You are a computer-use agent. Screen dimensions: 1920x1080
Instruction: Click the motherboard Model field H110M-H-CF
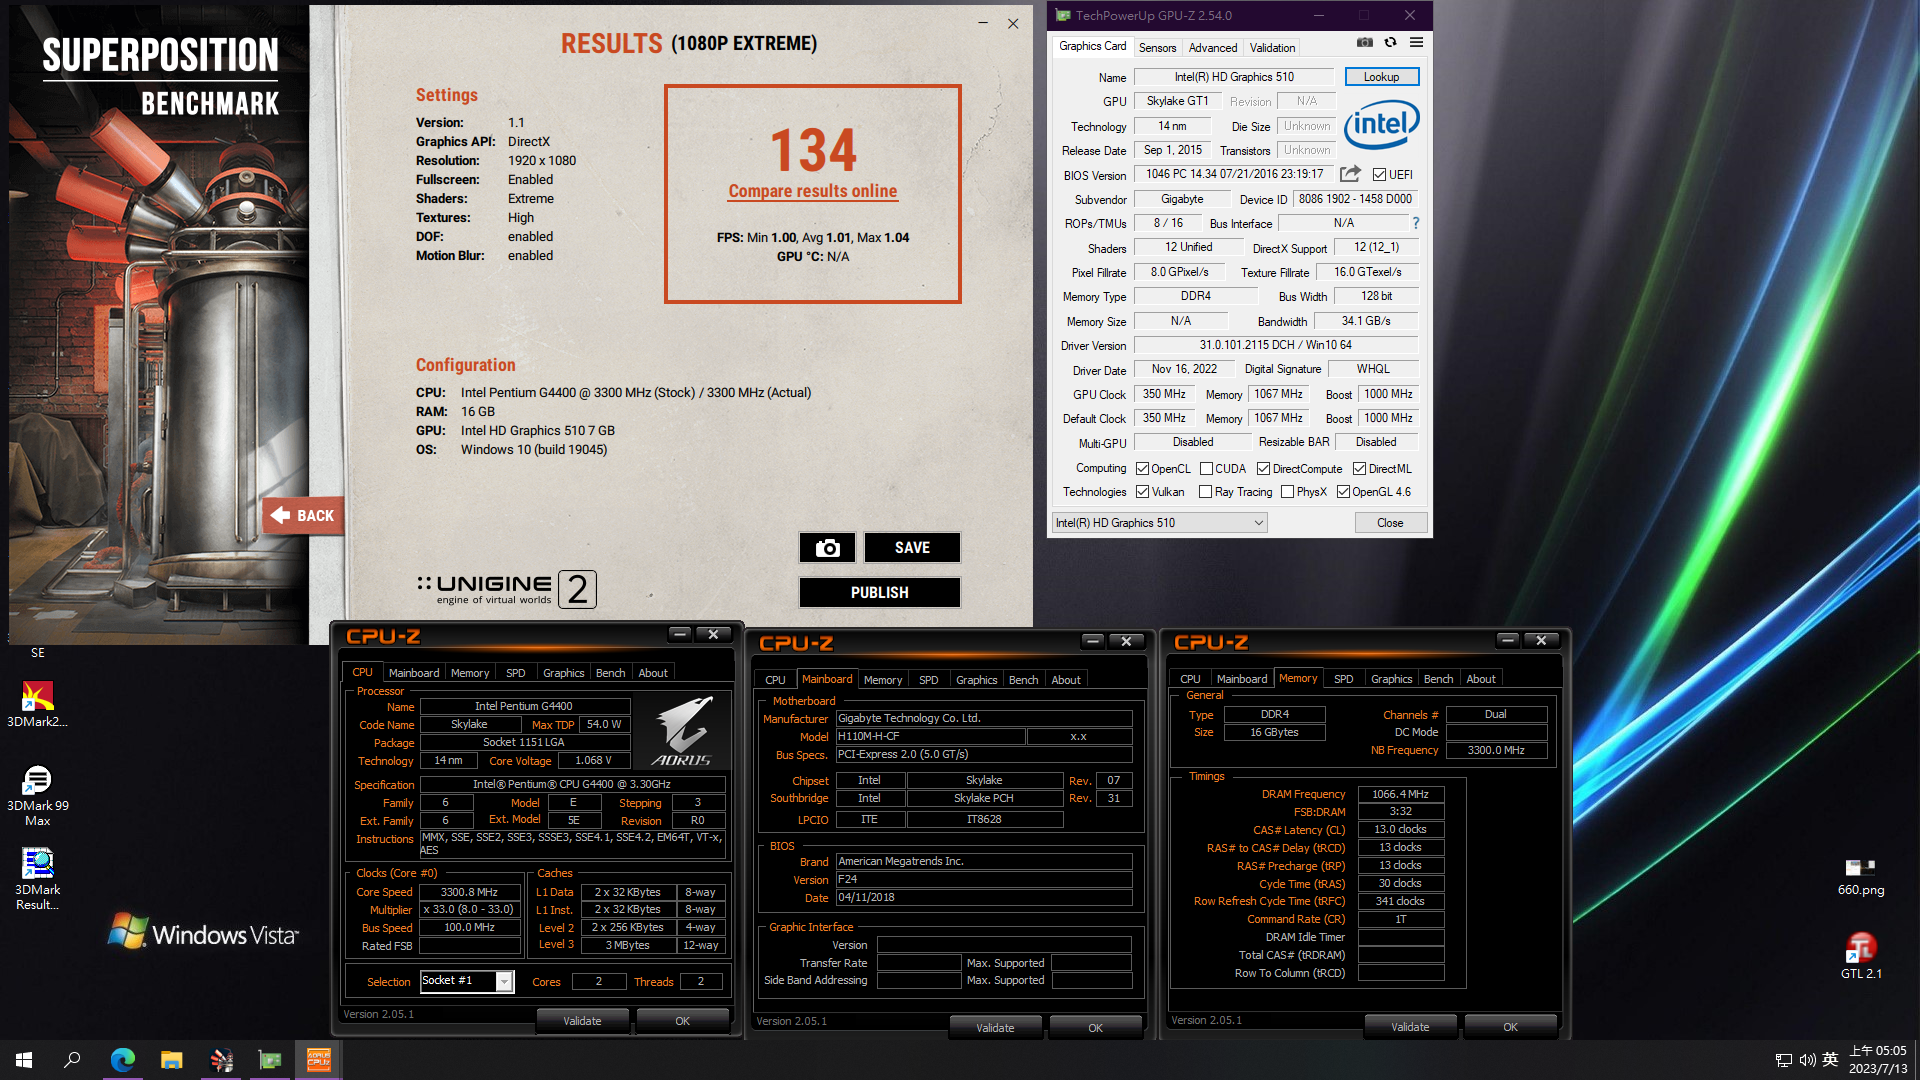point(930,736)
